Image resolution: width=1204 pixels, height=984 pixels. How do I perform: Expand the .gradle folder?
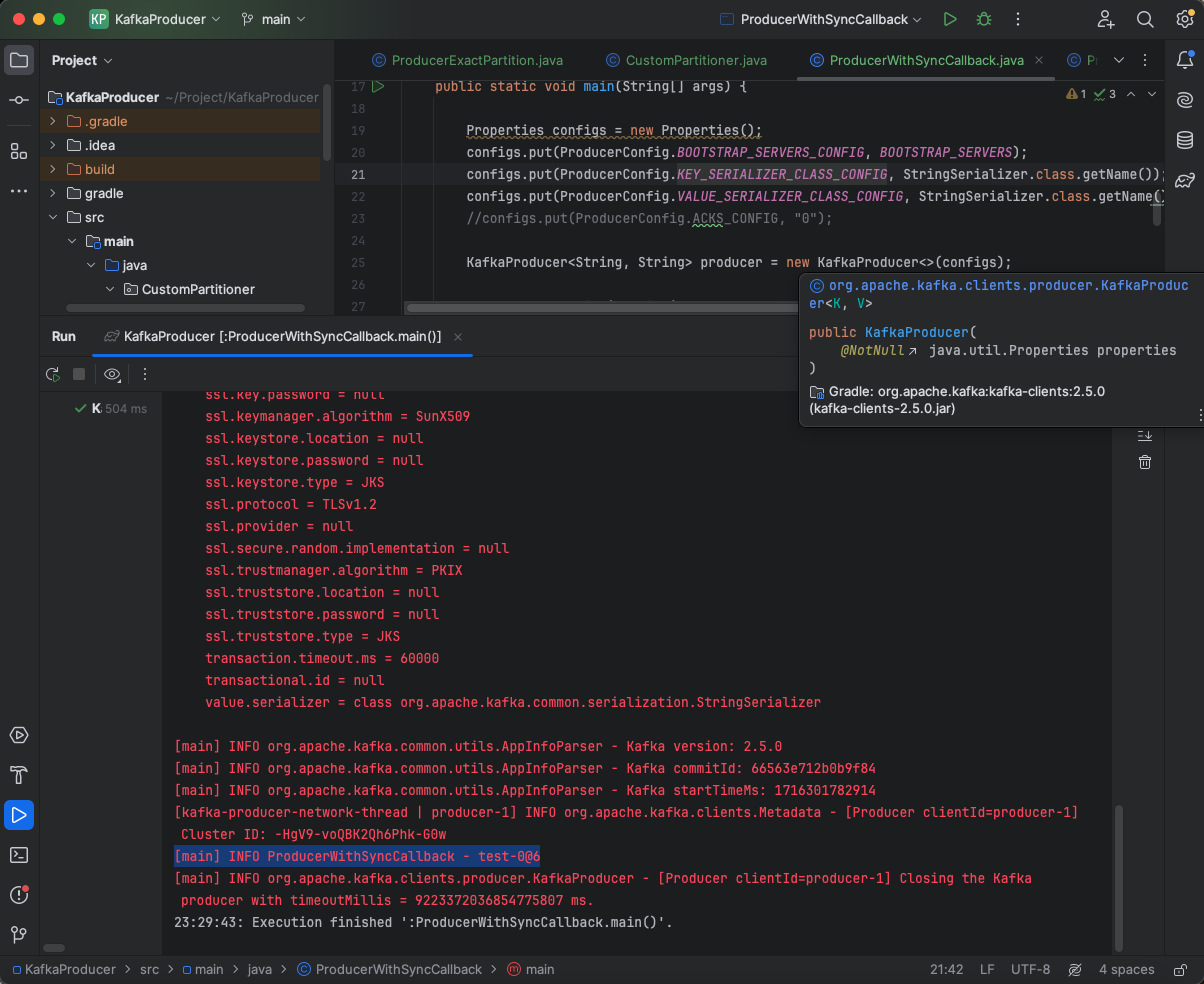click(54, 121)
